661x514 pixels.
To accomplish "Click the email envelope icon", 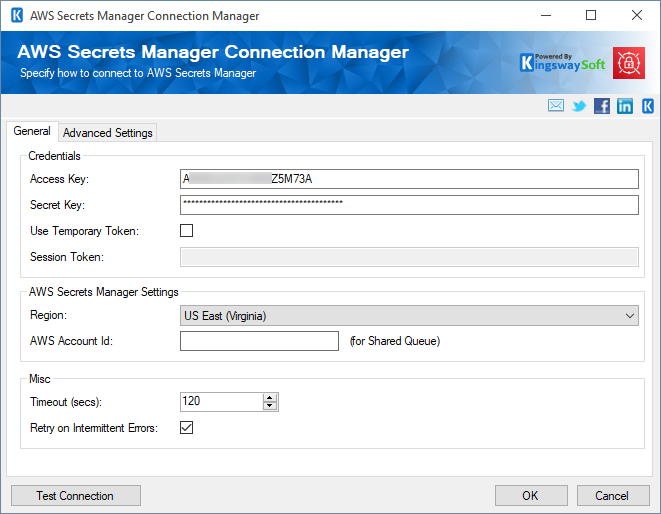I will tap(556, 105).
